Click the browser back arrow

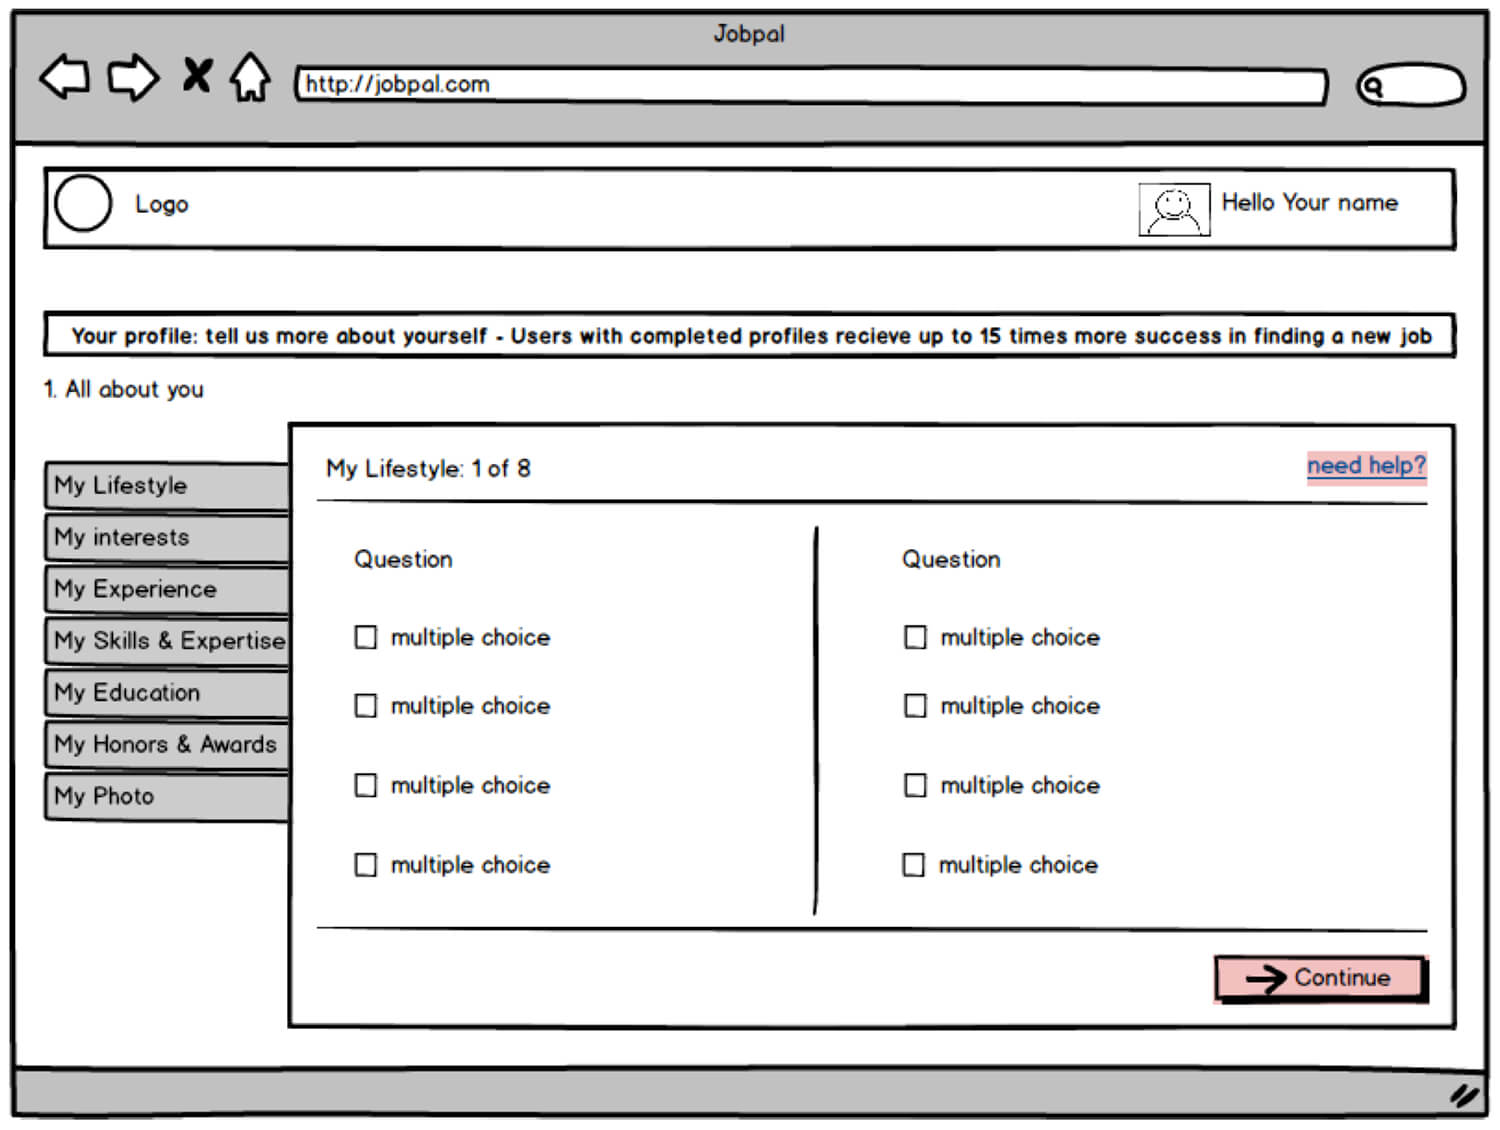tap(64, 77)
